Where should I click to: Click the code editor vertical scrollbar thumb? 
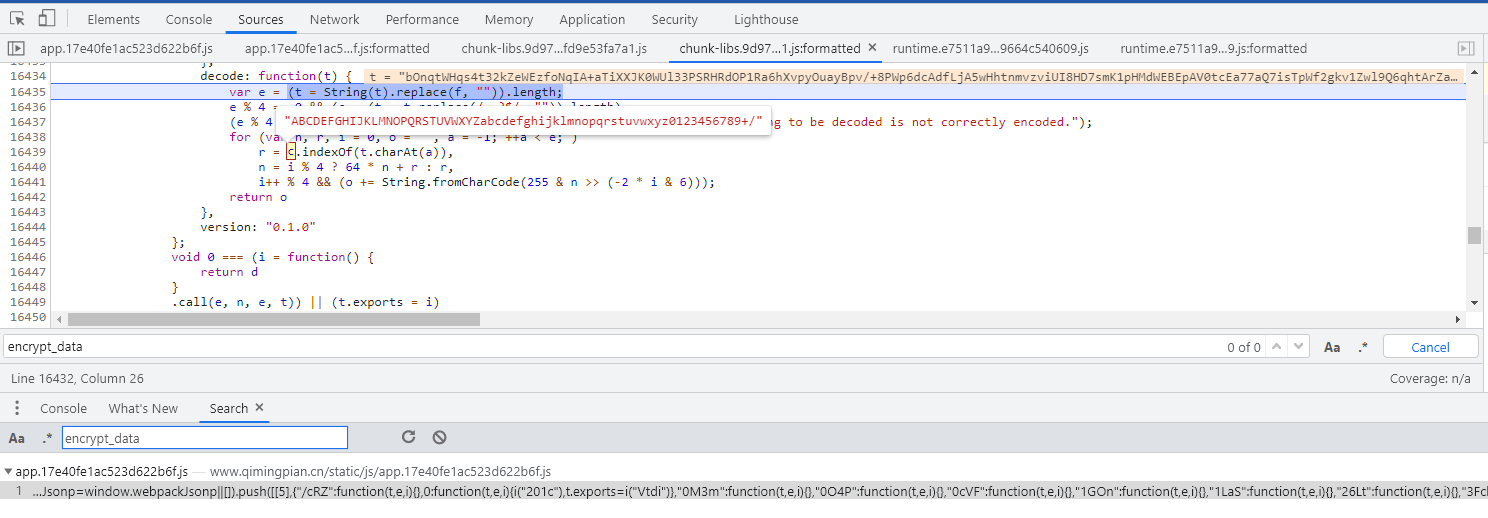pyautogui.click(x=1474, y=235)
